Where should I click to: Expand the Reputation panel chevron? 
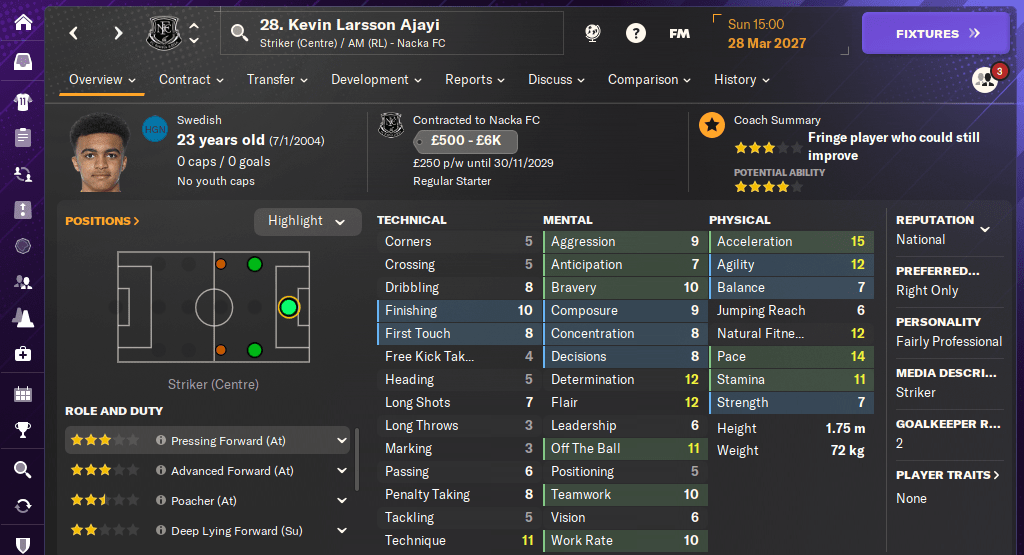pyautogui.click(x=985, y=229)
